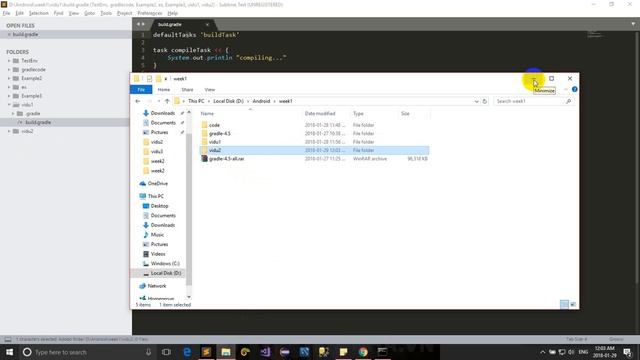Open Sublime tab list dropdown arrow
The height and width of the screenshot is (360, 640).
point(633,24)
